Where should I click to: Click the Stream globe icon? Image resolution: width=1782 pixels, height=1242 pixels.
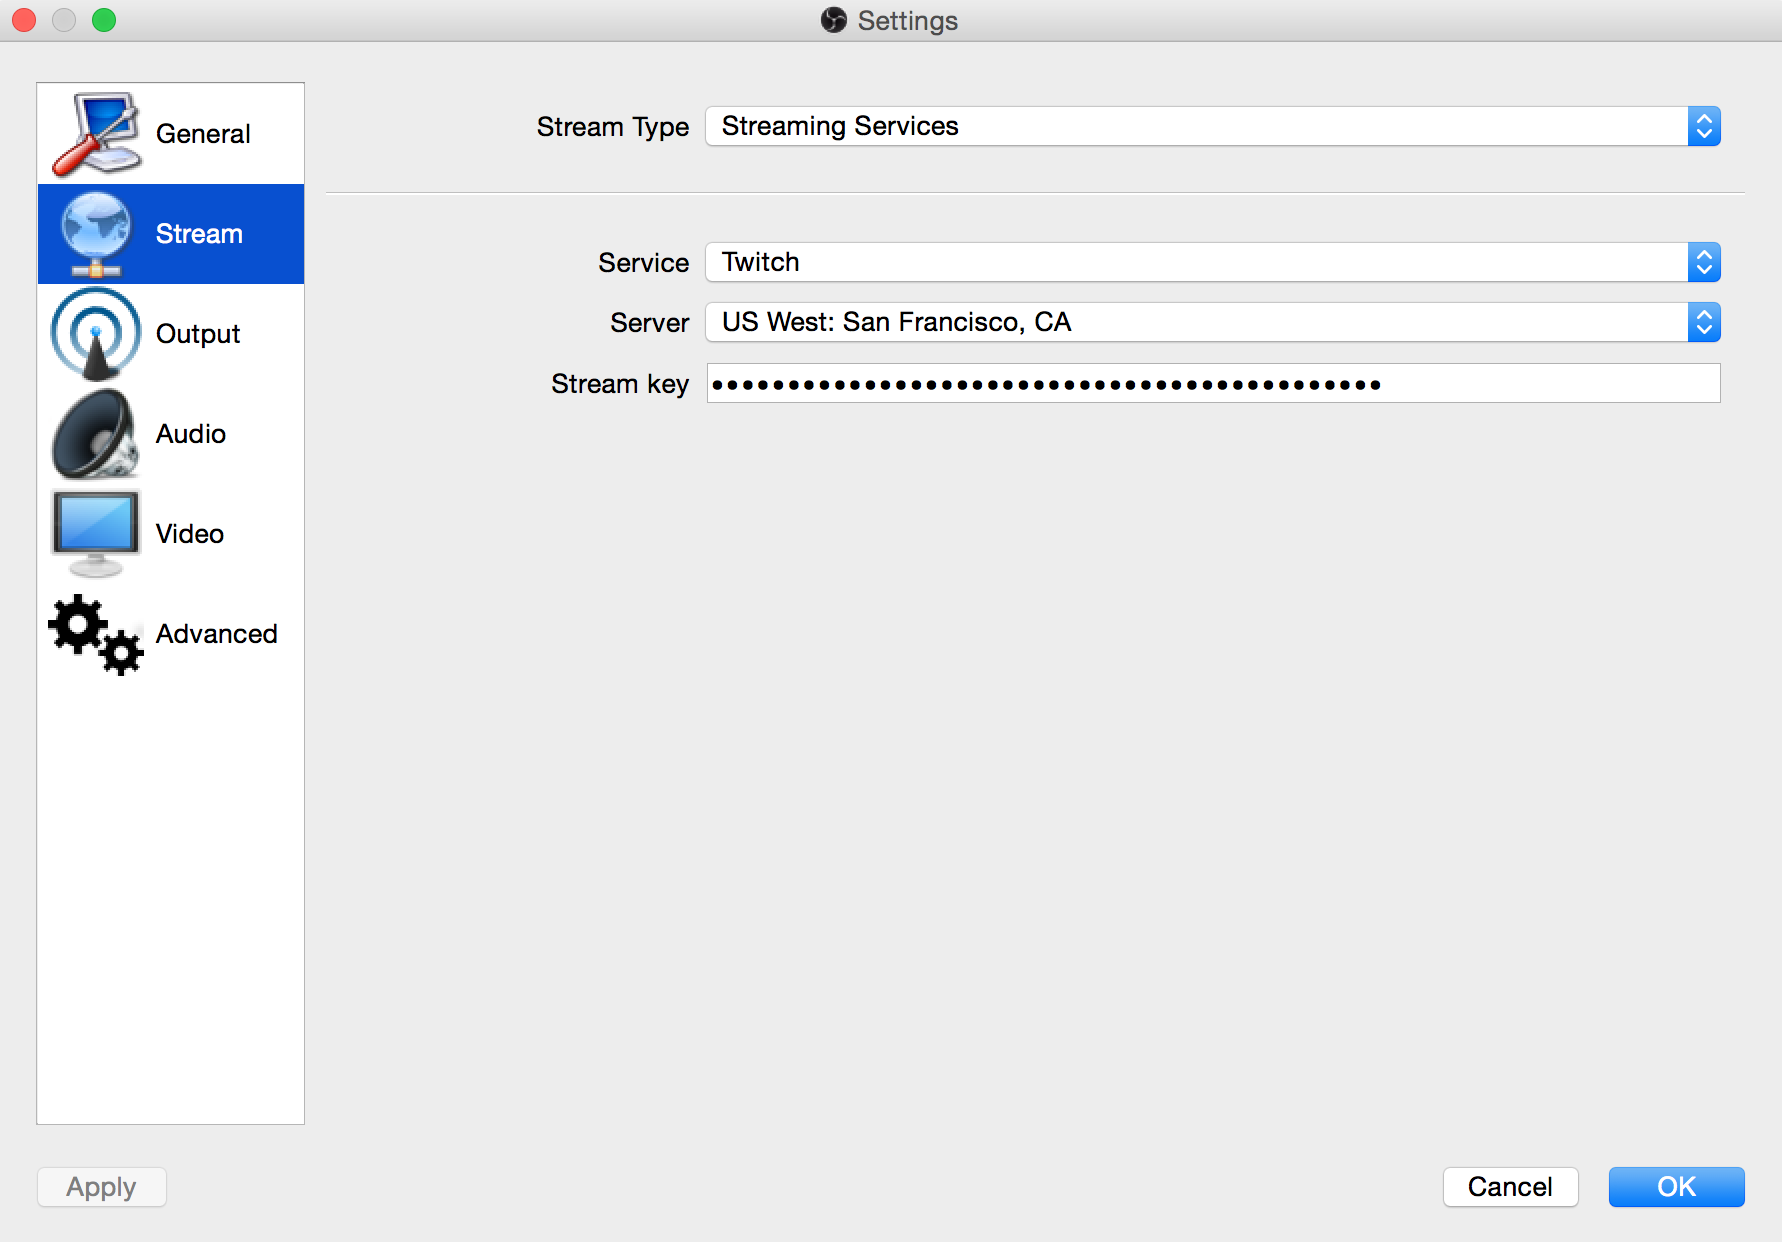click(95, 234)
